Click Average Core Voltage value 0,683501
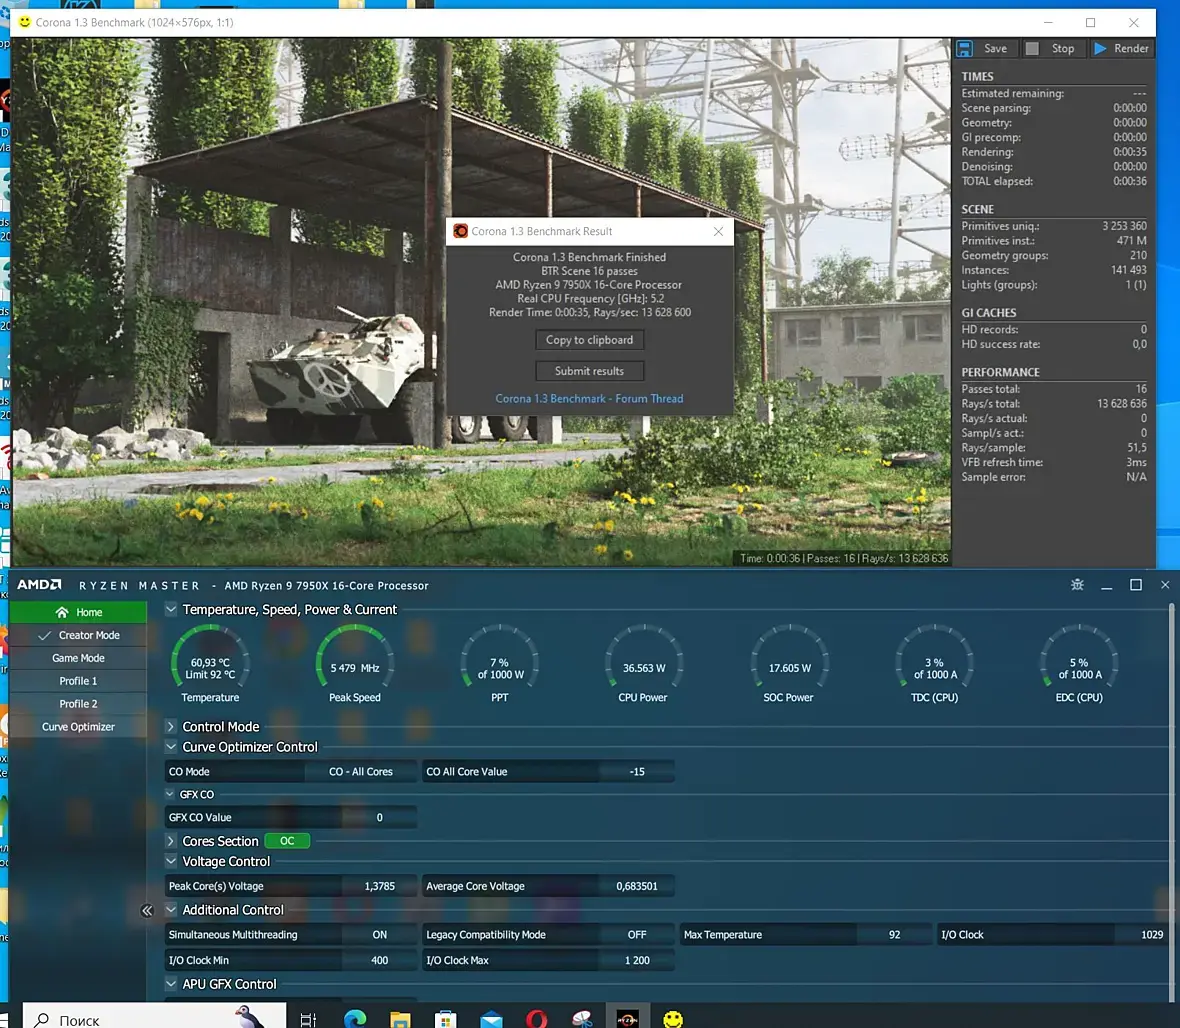Screen dimensions: 1180x1028 [637, 886]
